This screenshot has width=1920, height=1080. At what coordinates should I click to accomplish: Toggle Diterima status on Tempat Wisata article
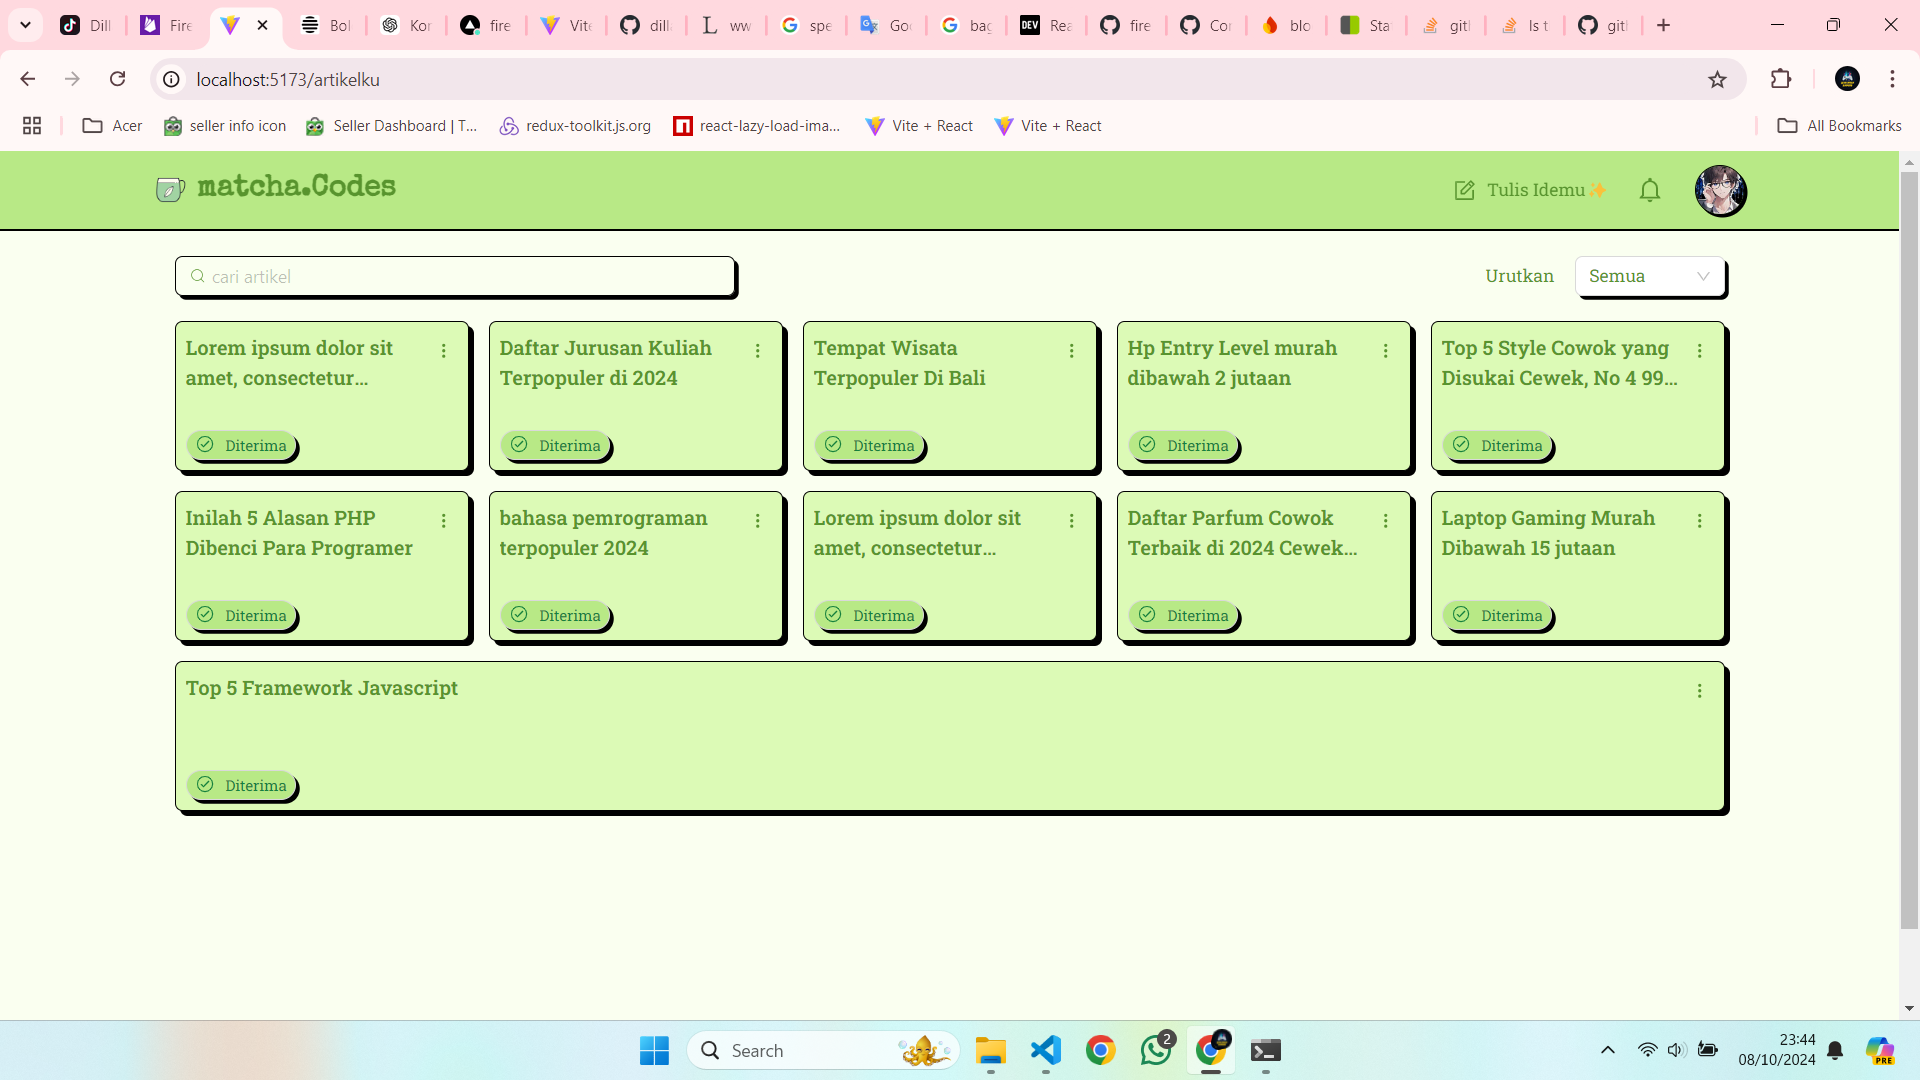tap(870, 444)
